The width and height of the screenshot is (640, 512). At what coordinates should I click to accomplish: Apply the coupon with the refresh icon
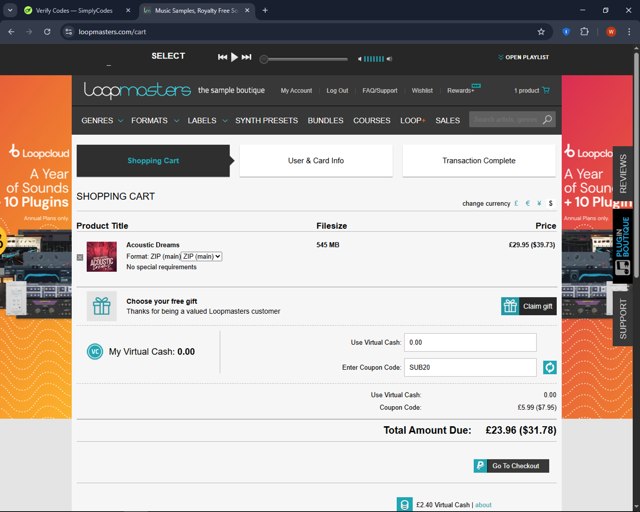click(x=550, y=367)
